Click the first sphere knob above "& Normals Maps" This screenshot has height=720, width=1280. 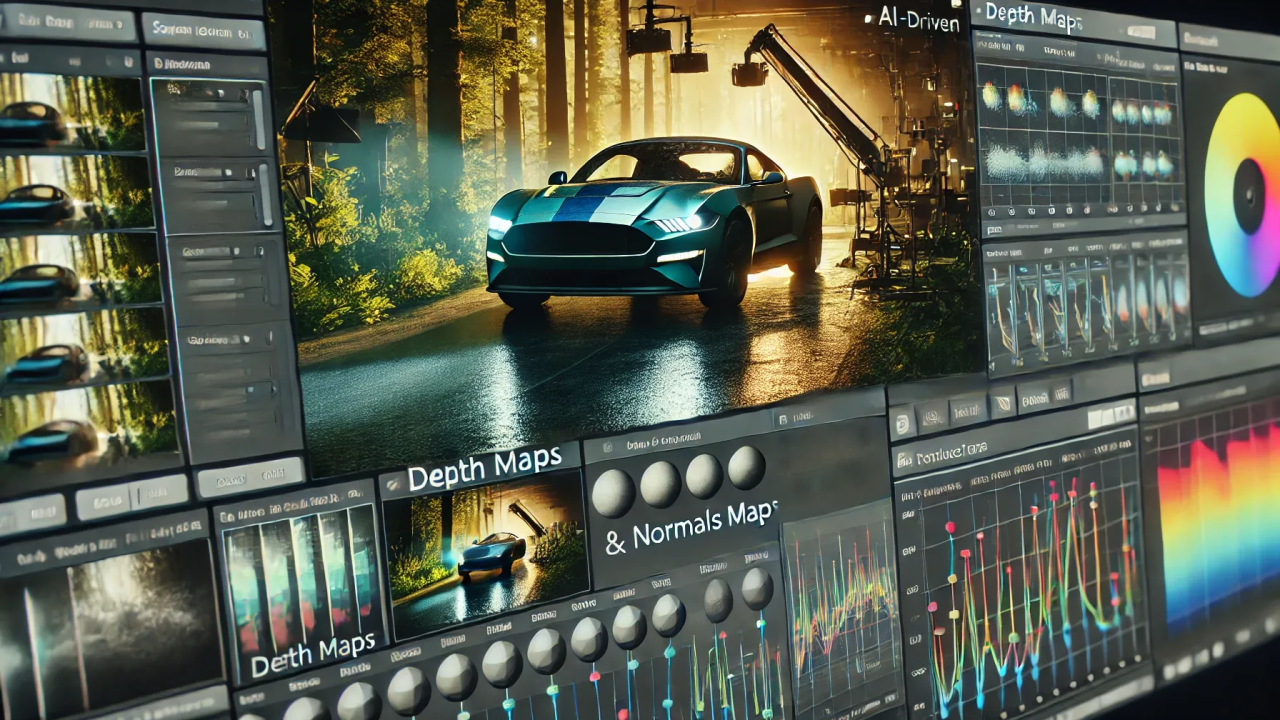(x=613, y=492)
